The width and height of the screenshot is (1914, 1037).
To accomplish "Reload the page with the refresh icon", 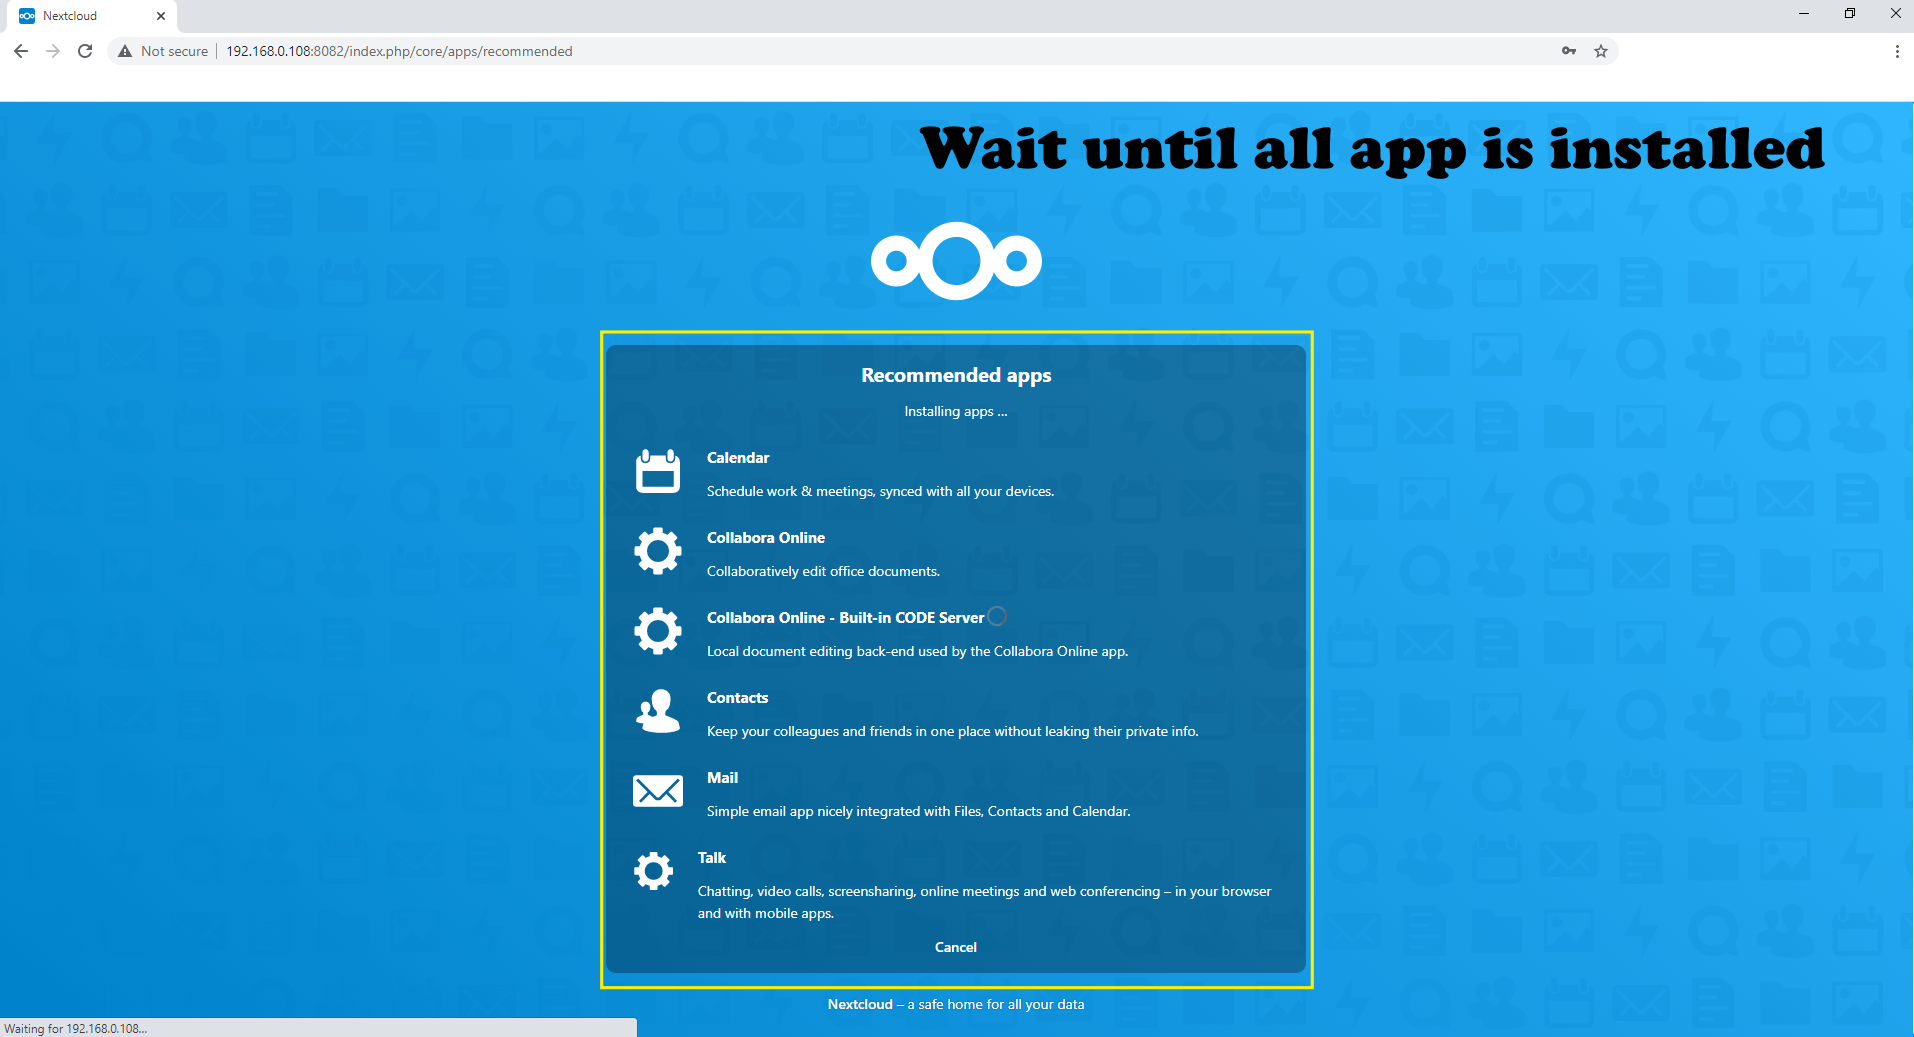I will [x=85, y=51].
